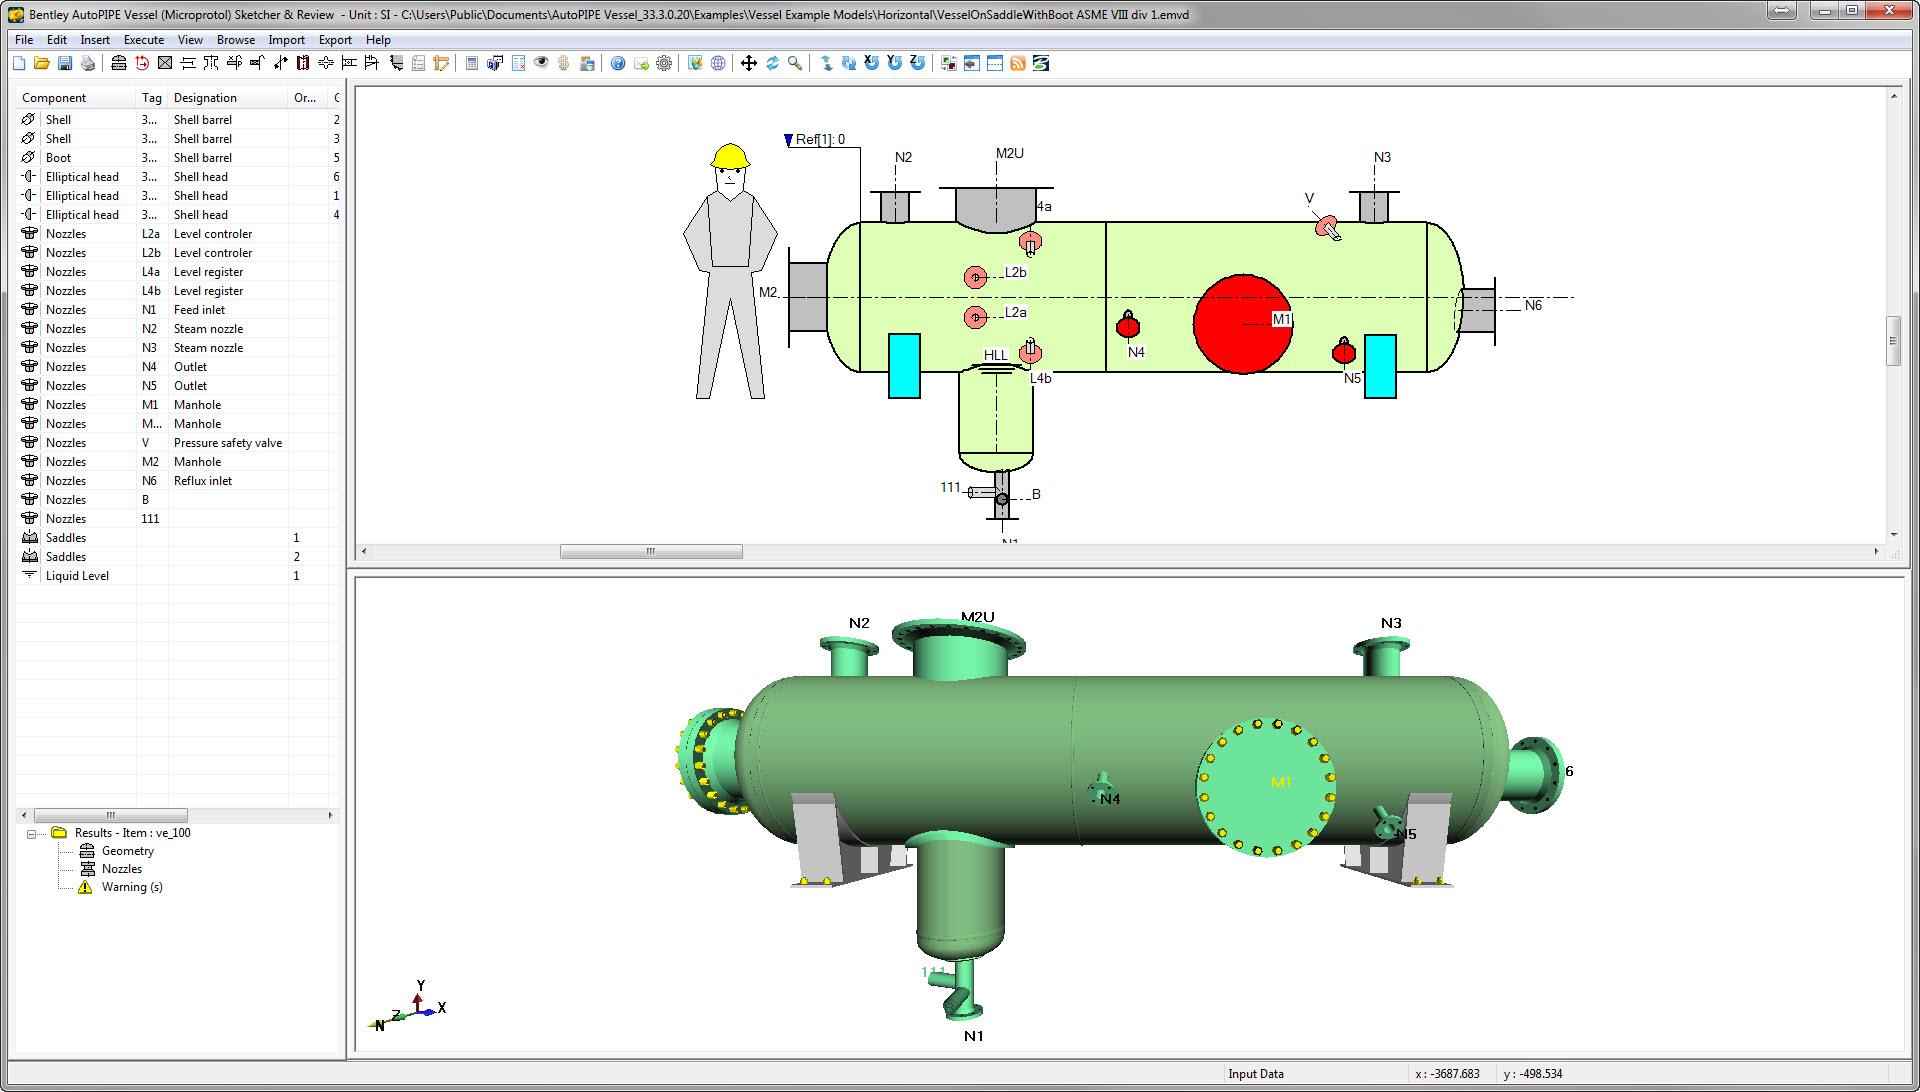1920x1092 pixels.
Task: Open the Edit menu
Action: pos(57,40)
